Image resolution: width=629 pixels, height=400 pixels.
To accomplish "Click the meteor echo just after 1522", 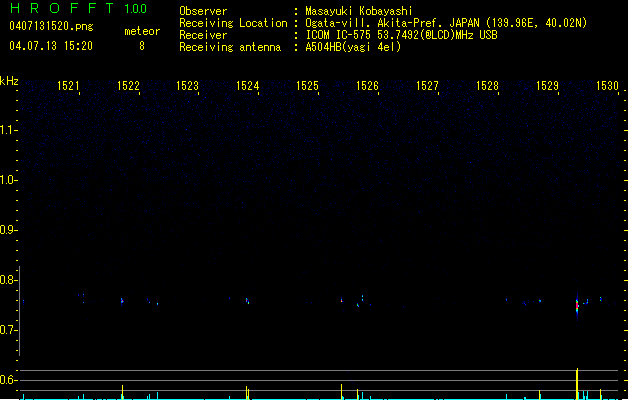I will tap(122, 301).
